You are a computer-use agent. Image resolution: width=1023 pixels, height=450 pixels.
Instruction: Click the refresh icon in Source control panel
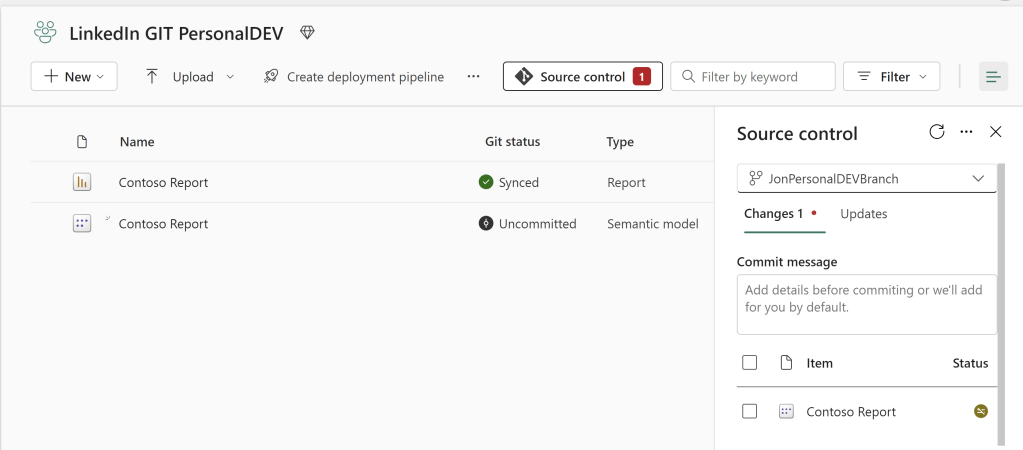937,132
